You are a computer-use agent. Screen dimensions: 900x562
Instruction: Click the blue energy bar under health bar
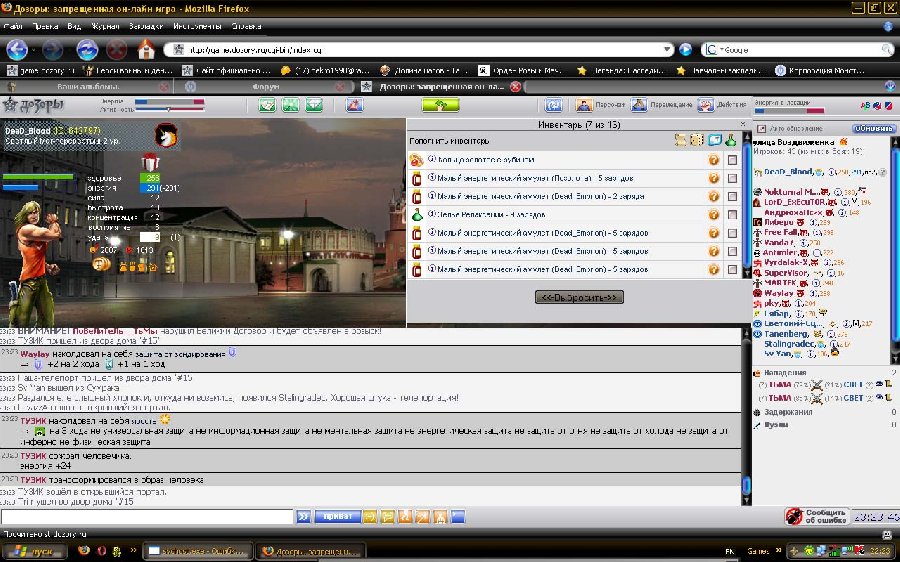tap(20, 187)
